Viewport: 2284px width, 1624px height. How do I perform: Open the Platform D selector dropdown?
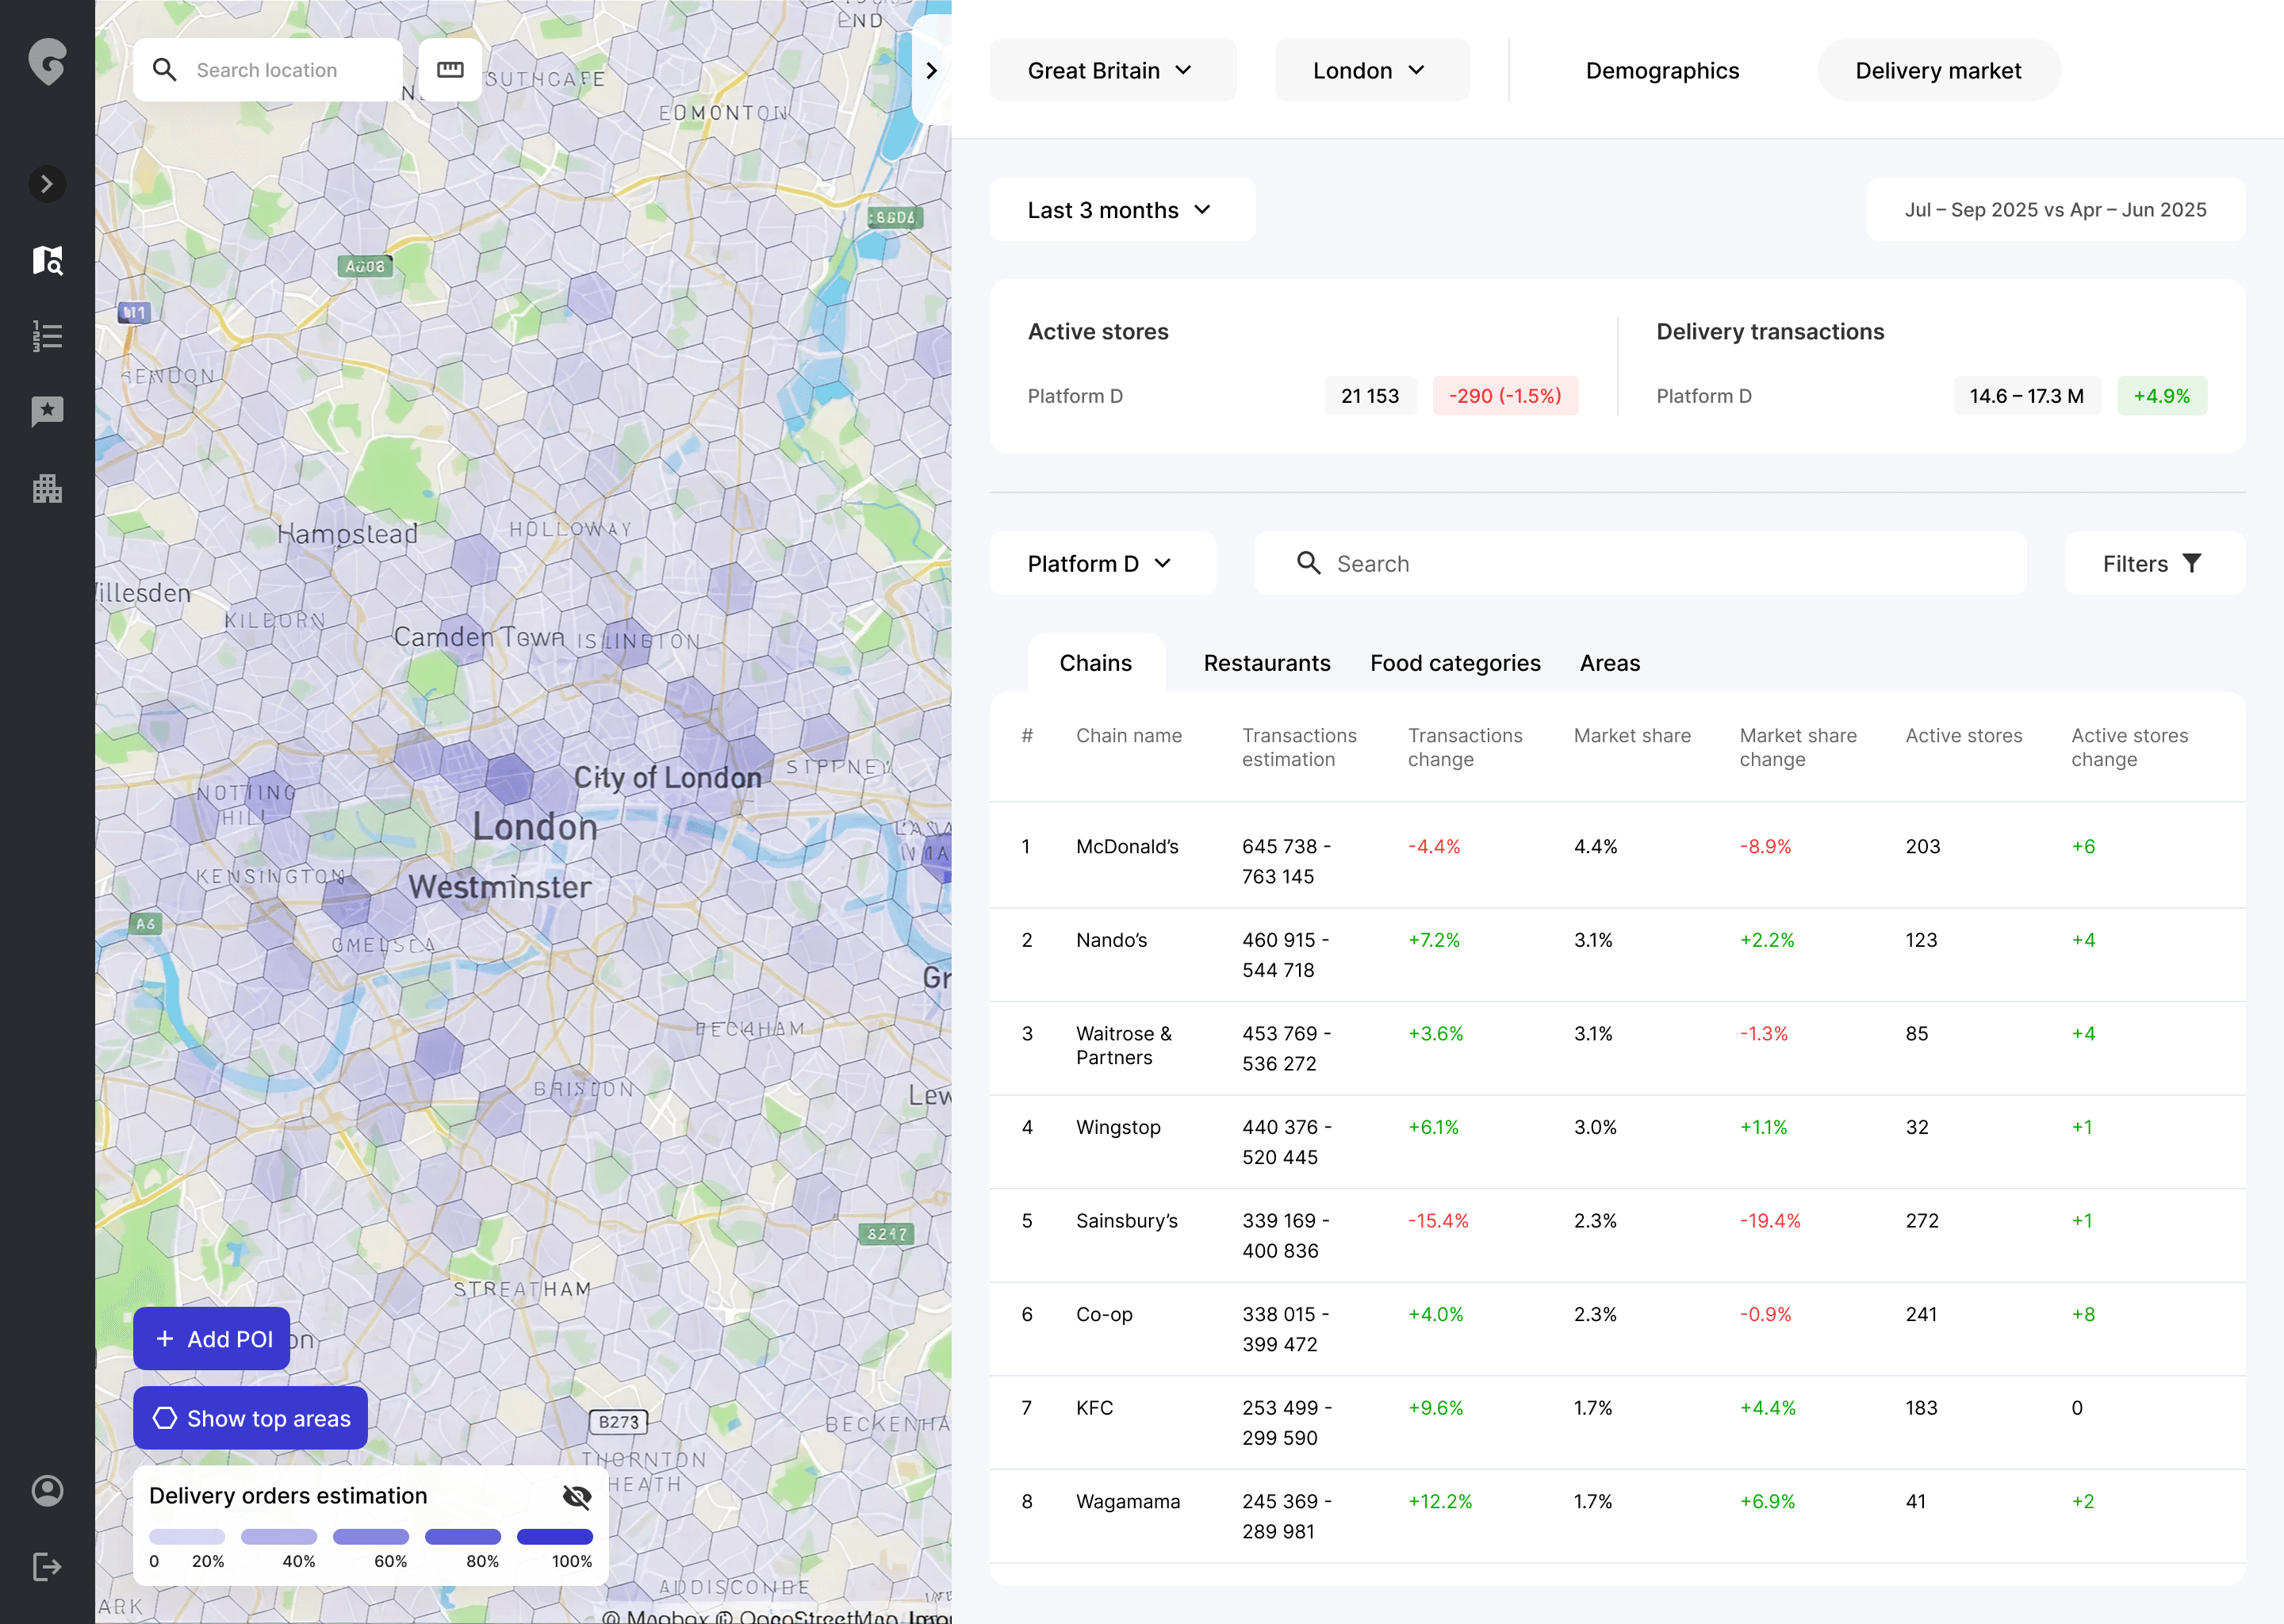(x=1102, y=563)
